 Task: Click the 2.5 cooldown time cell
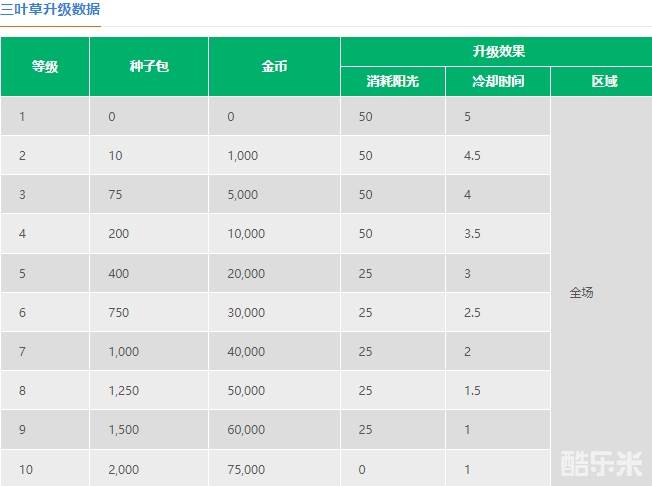(473, 313)
